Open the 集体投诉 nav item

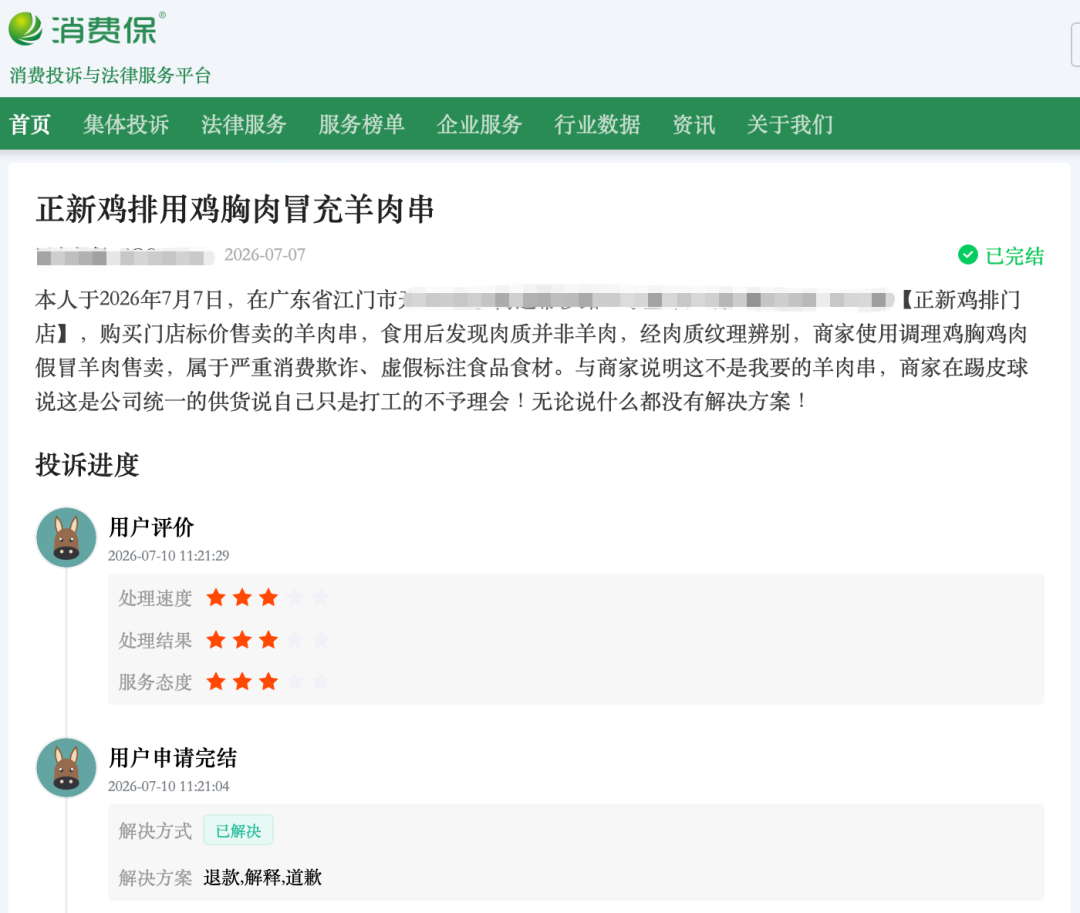click(126, 125)
